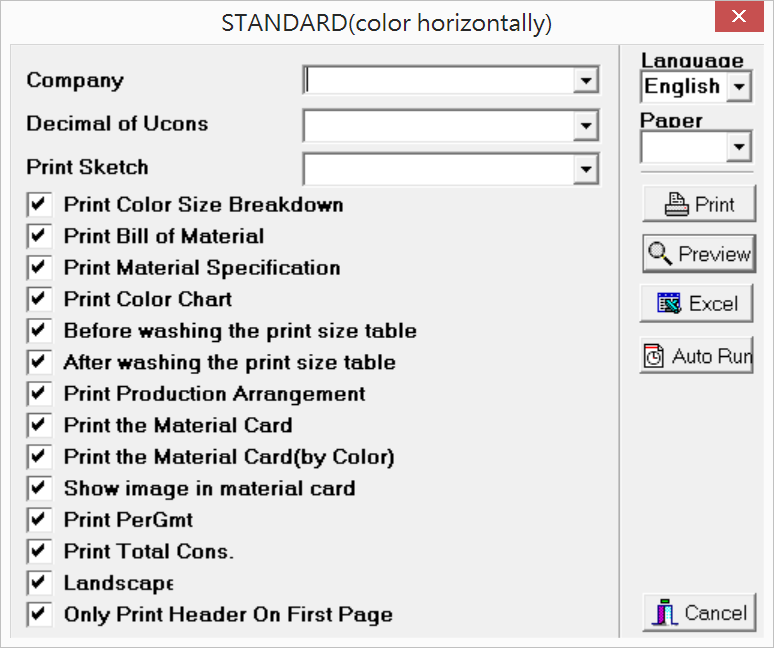This screenshot has height=648, width=774.
Task: Toggle Print Color Chart checkbox
Action: coord(39,298)
